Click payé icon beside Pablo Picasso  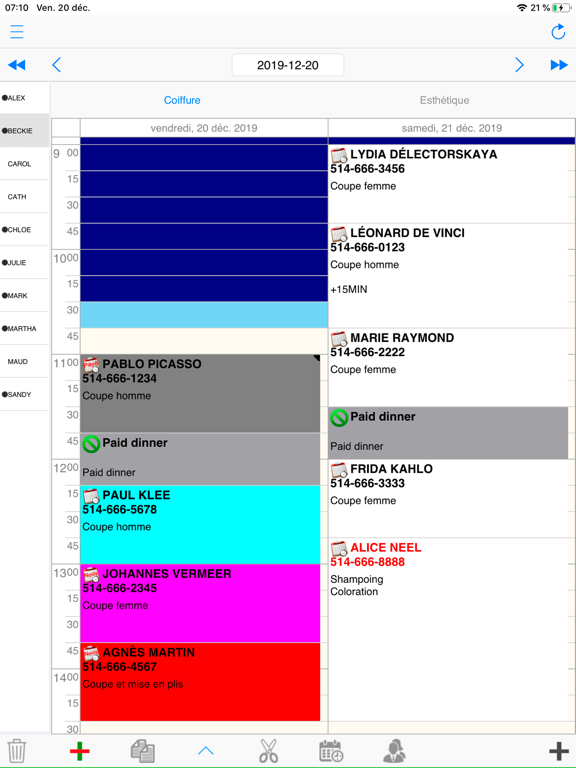tap(91, 365)
